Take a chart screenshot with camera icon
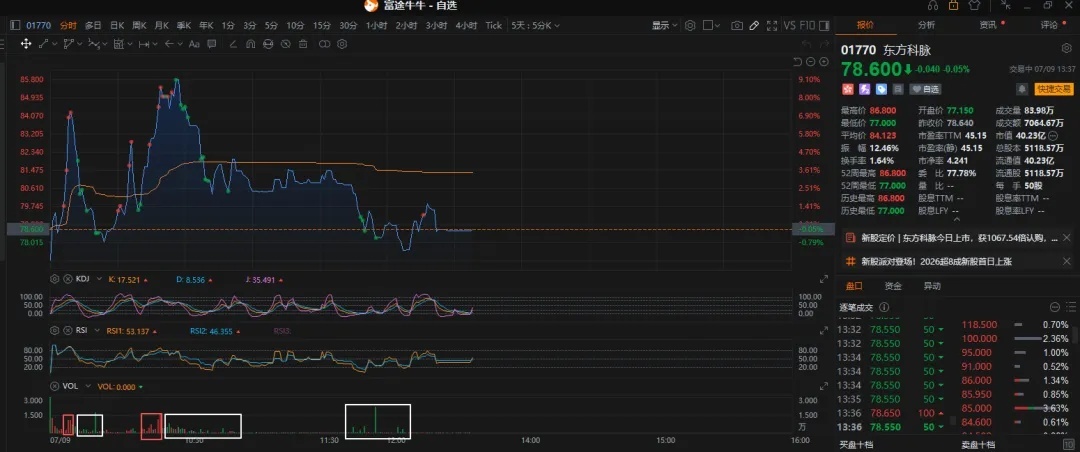This screenshot has height=452, width=1080. pyautogui.click(x=737, y=25)
